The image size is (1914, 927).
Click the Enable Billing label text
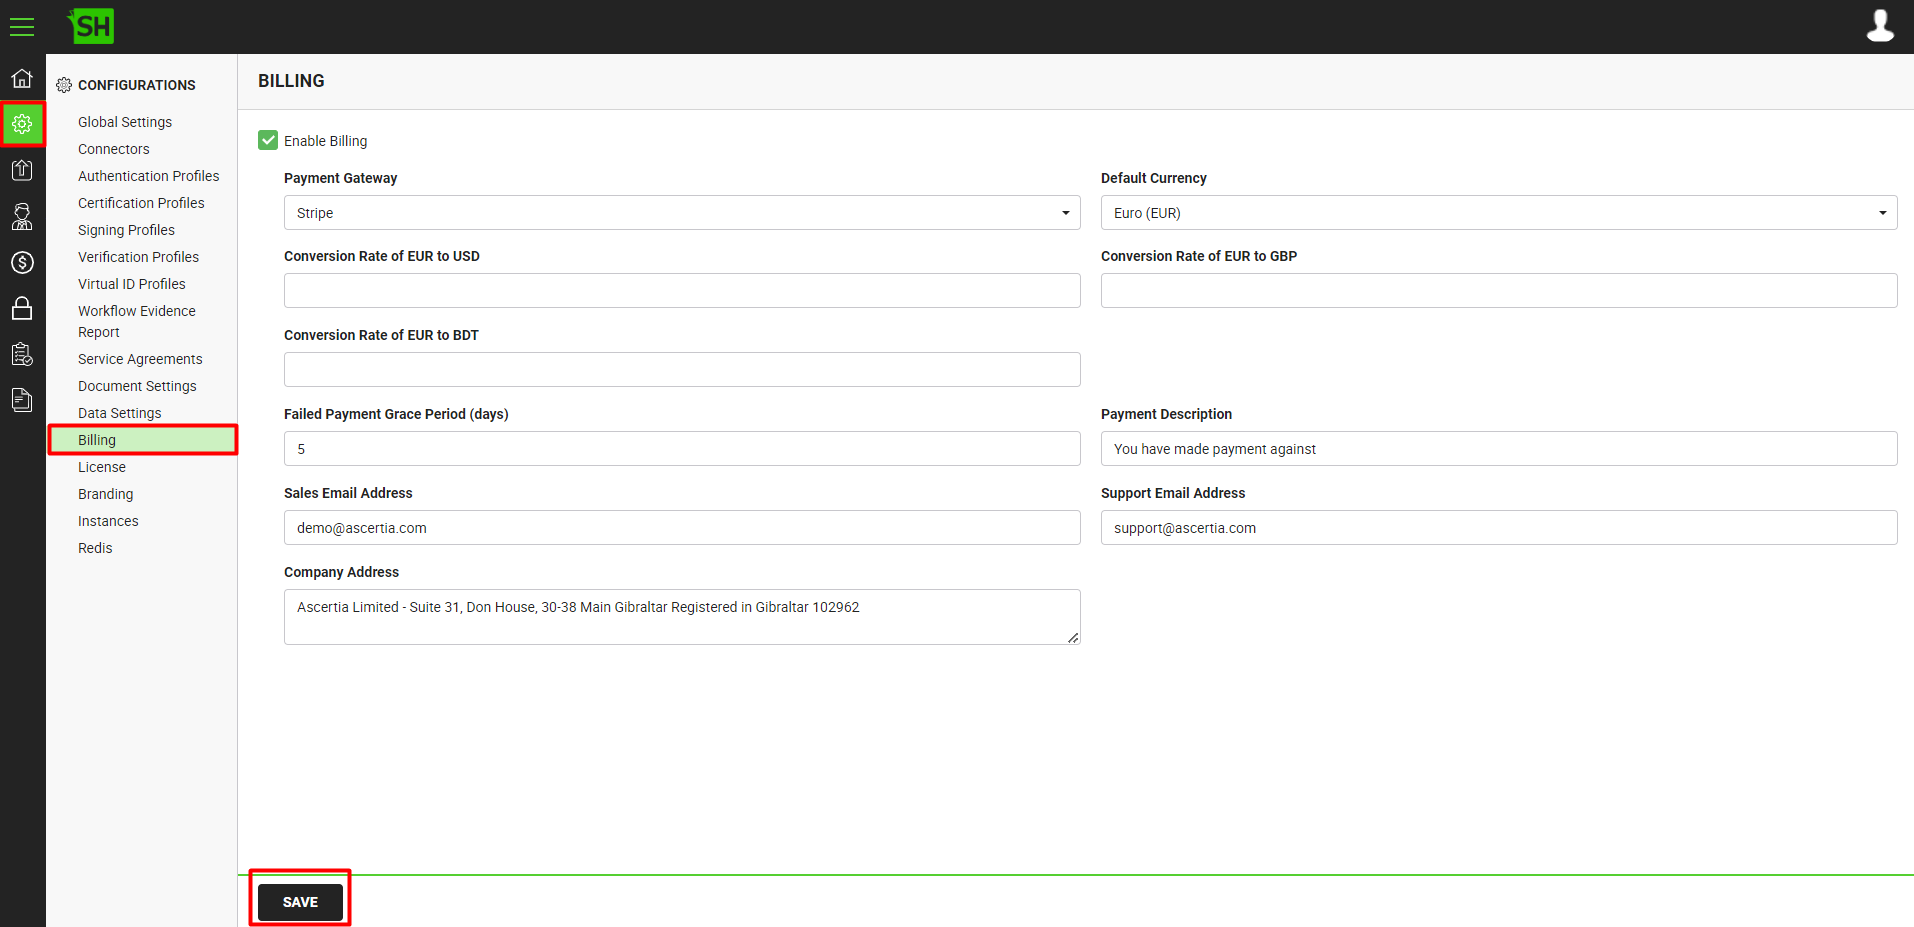[325, 141]
